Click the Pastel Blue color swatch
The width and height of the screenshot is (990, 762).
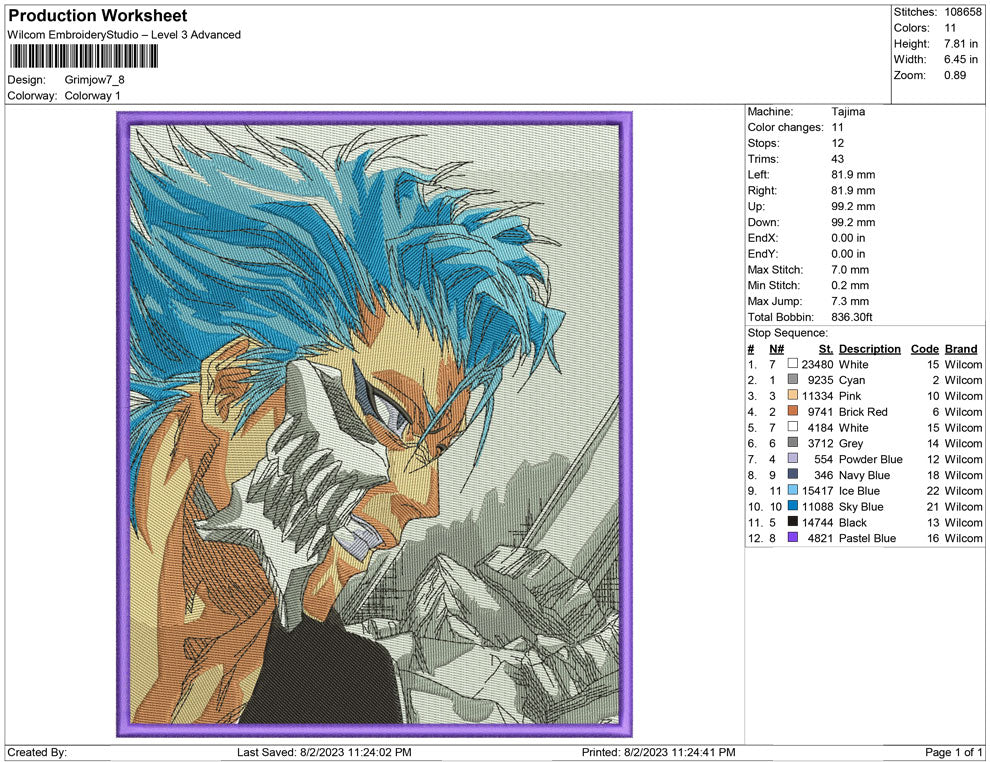[x=793, y=538]
